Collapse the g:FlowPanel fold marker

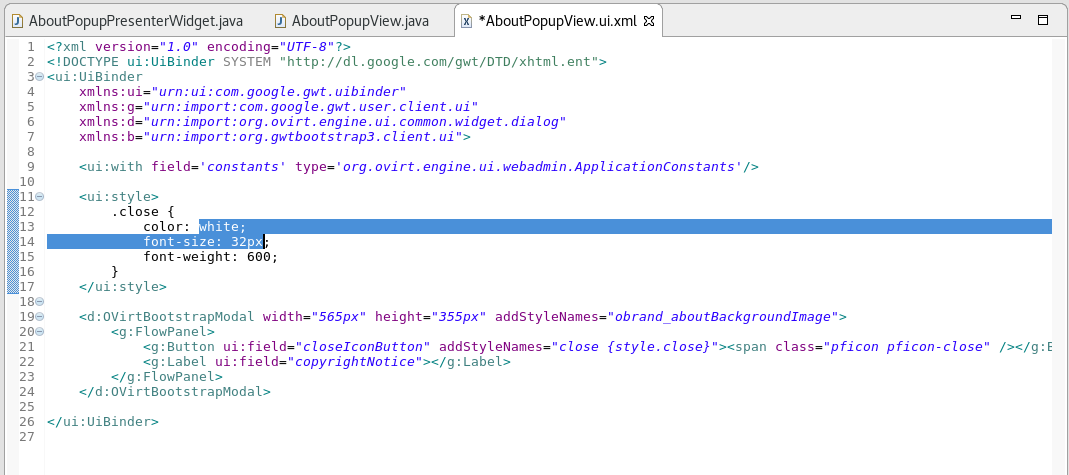(x=38, y=332)
